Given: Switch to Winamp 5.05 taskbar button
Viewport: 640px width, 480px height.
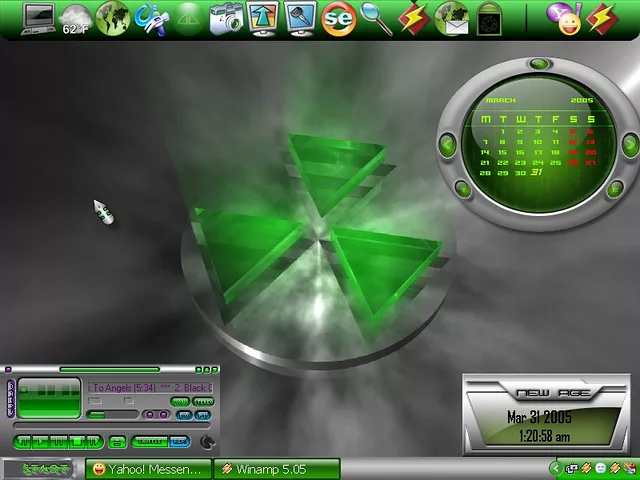Looking at the screenshot, I should [277, 469].
